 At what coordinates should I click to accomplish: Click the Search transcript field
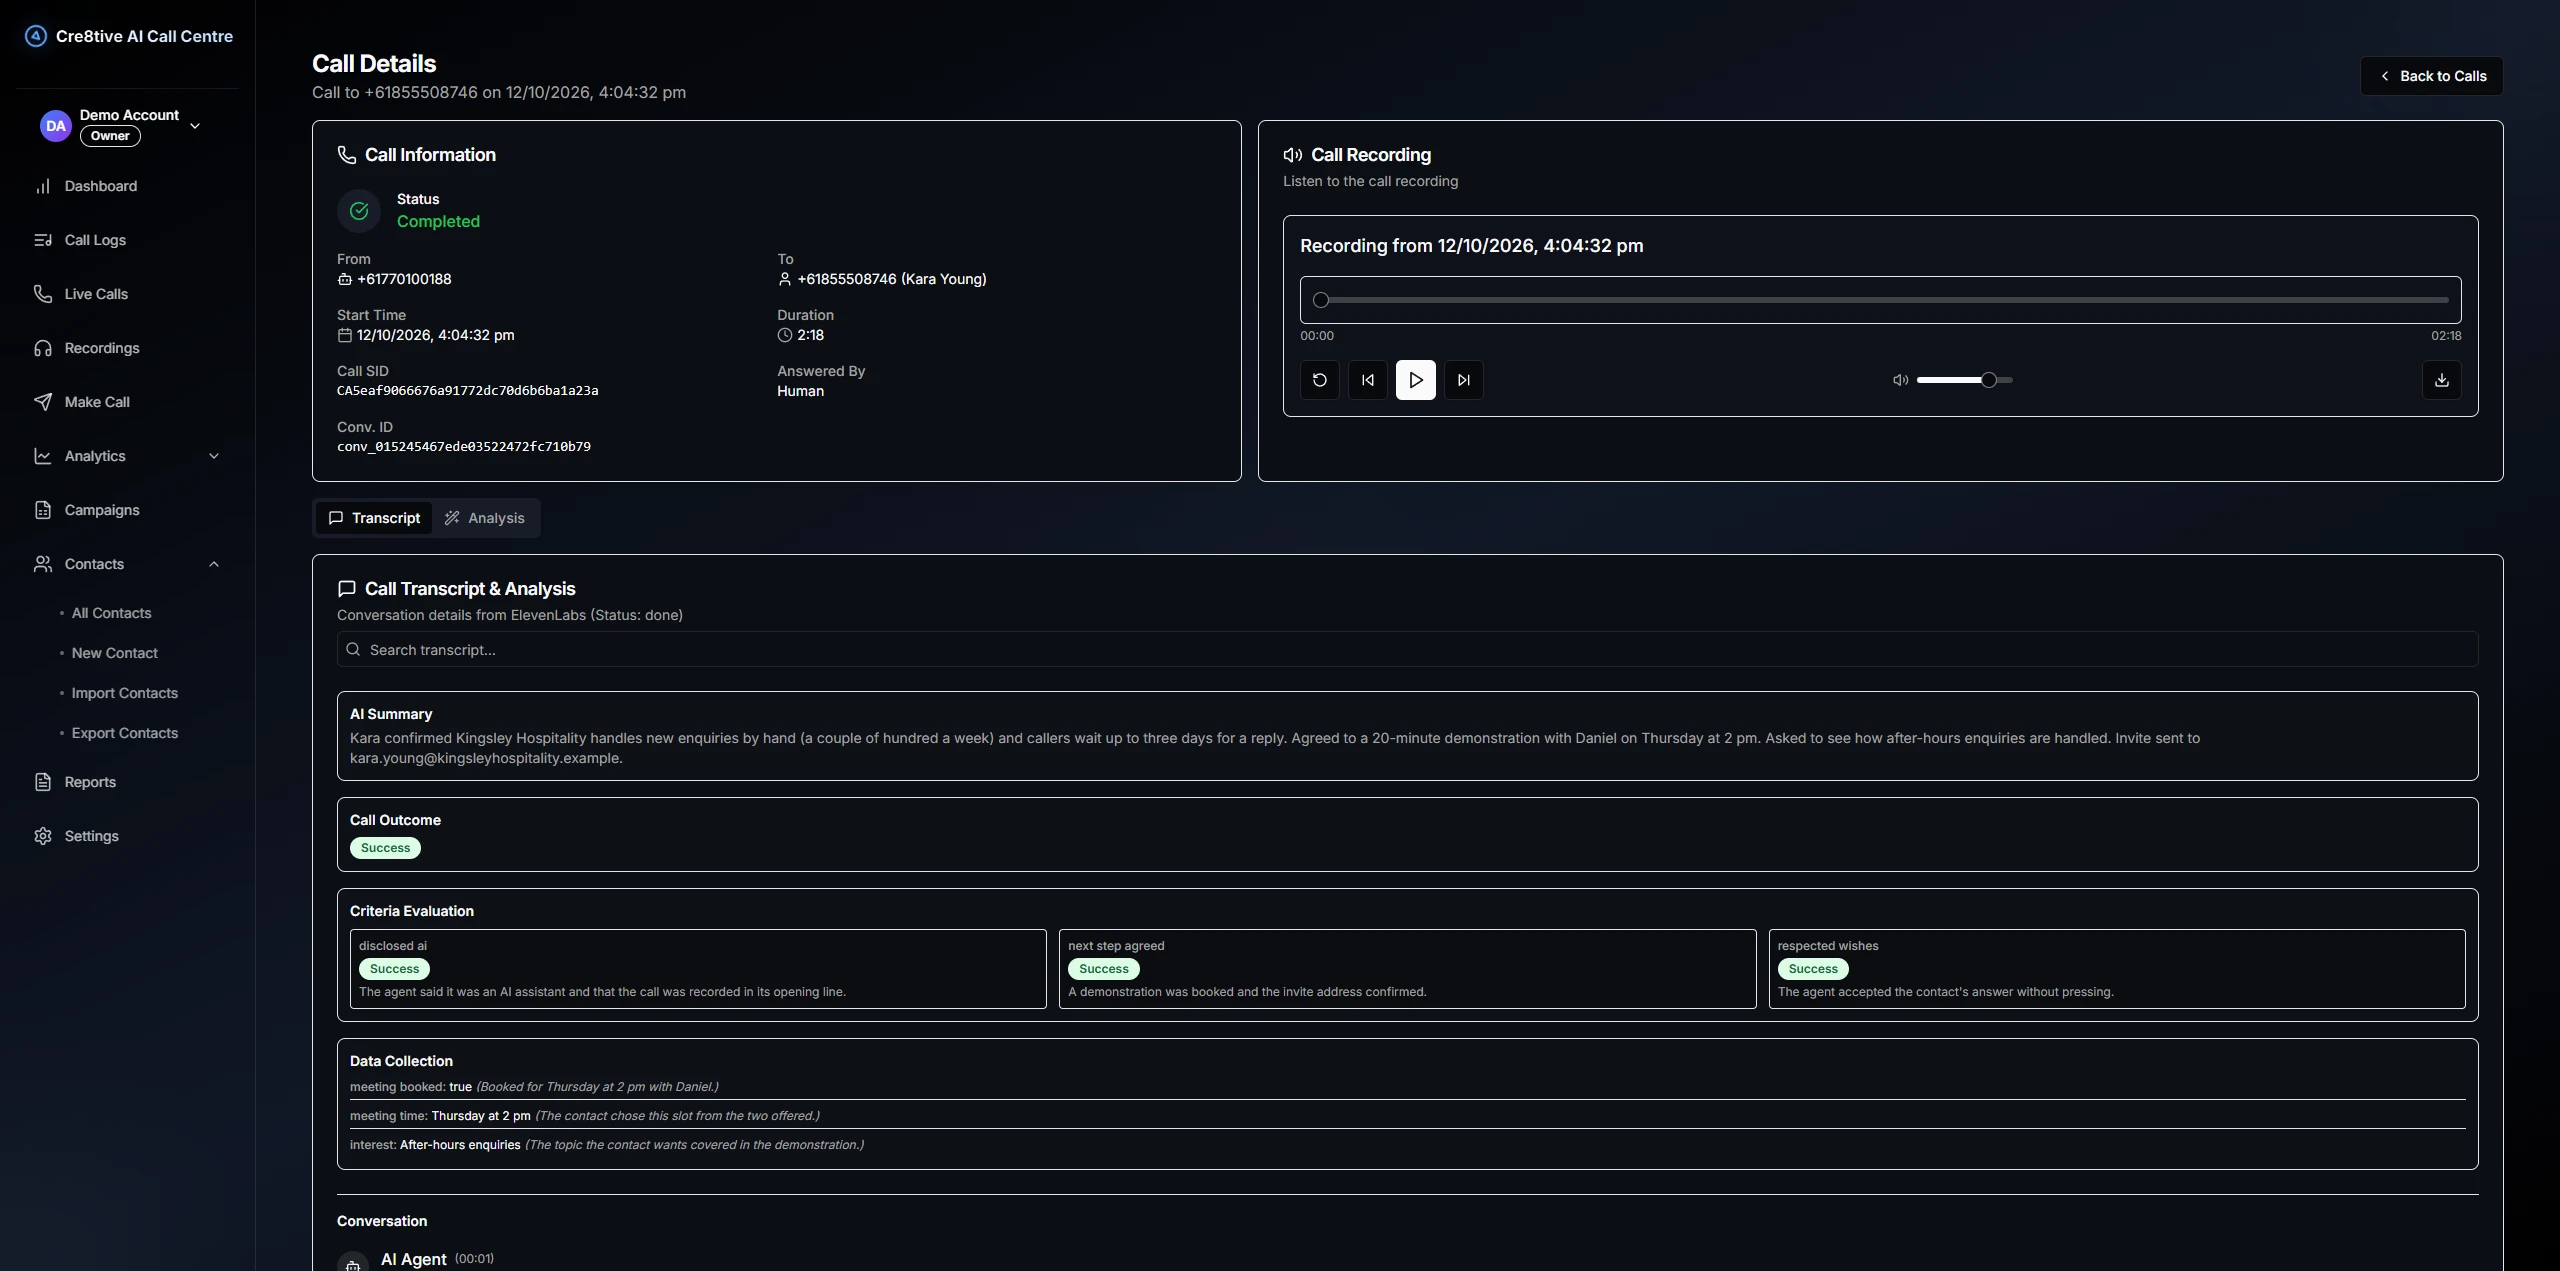(1407, 650)
